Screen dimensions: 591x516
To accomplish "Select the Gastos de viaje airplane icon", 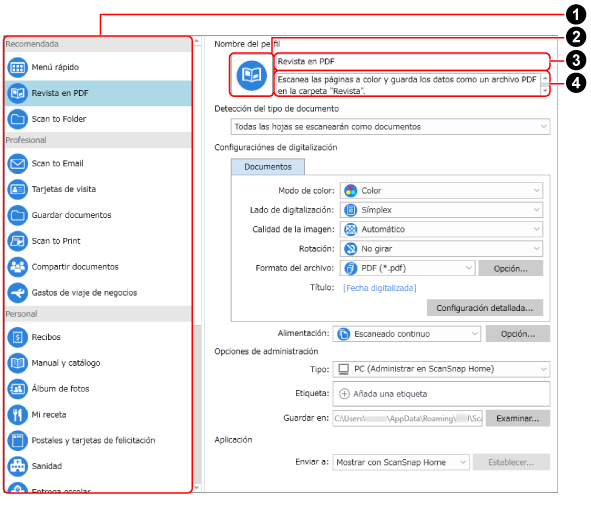I will (17, 293).
